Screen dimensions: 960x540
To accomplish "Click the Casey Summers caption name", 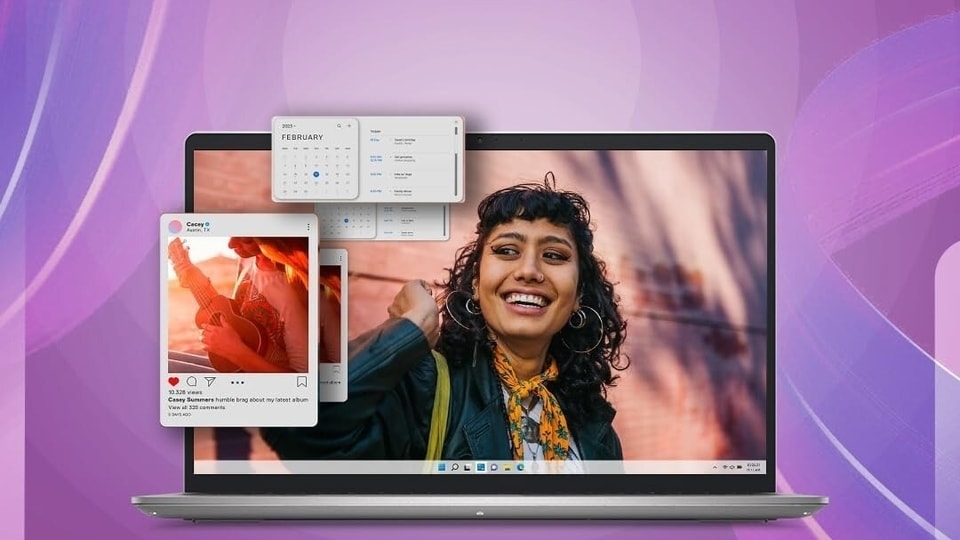I will coord(191,399).
